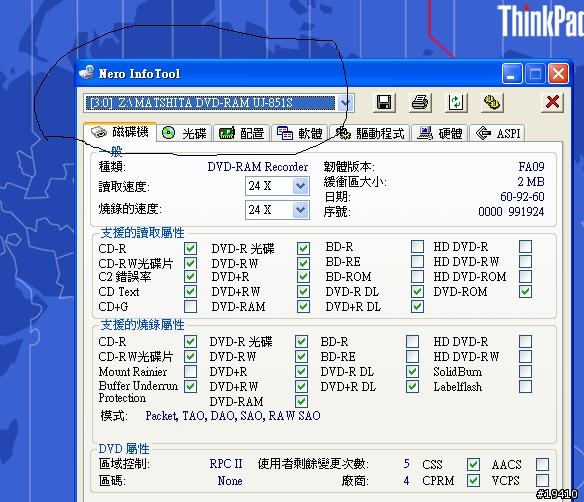
Task: Toggle CSS DVD attribute checkbox
Action: coord(473,464)
